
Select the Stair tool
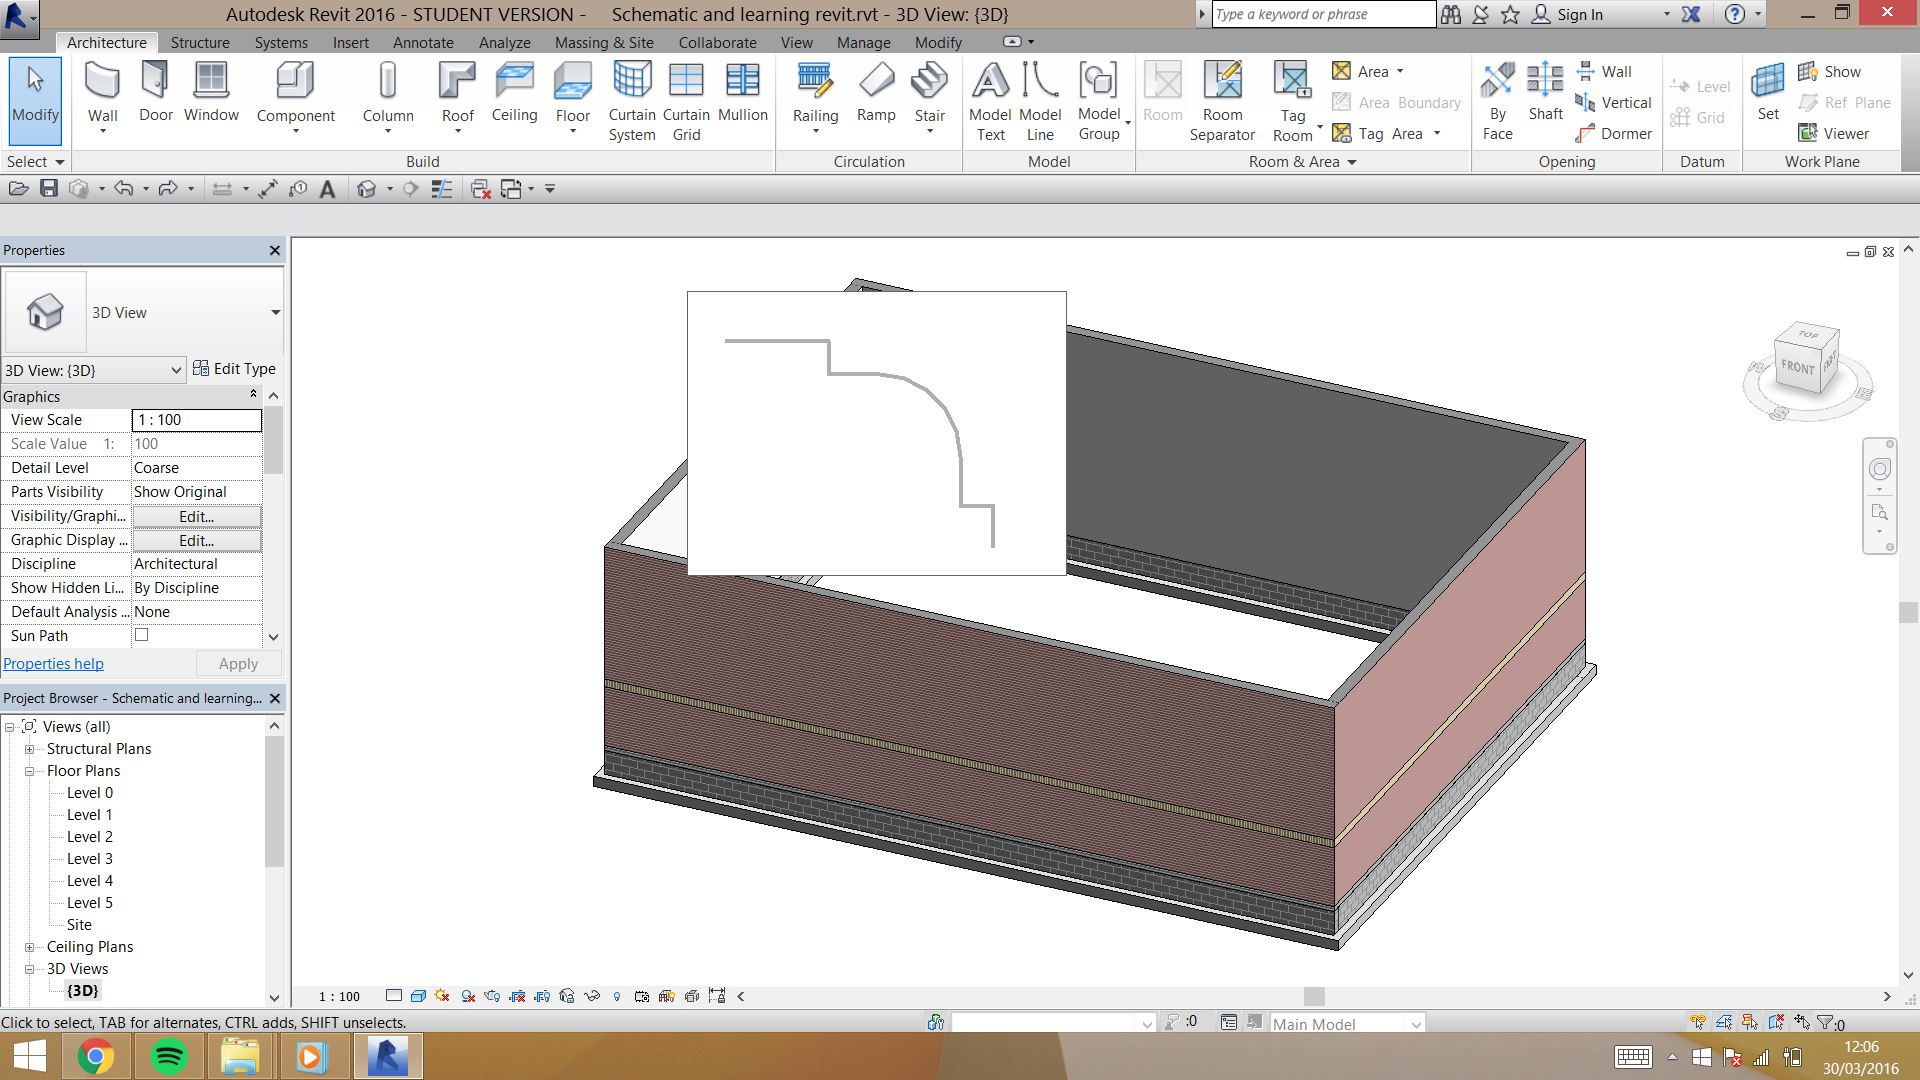[x=930, y=90]
